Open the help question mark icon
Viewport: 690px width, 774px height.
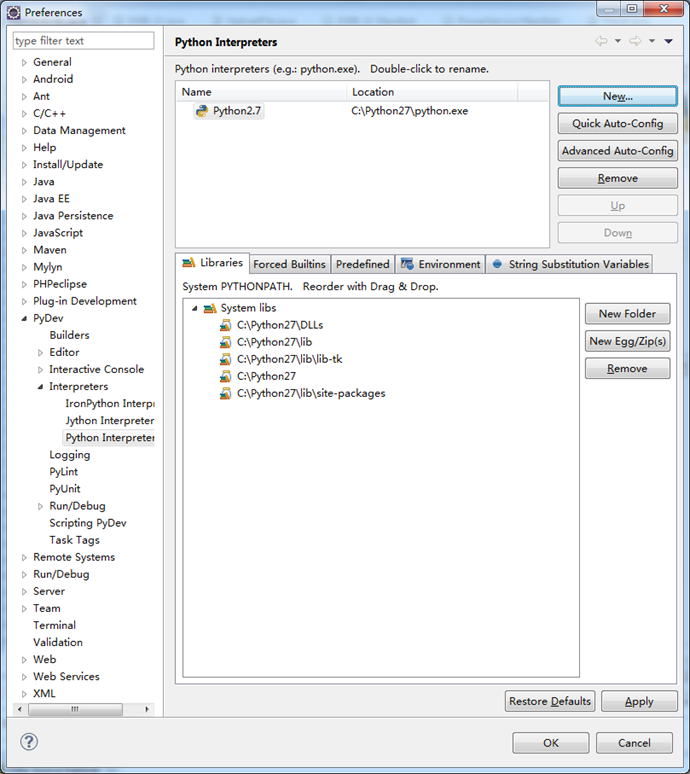(x=29, y=741)
